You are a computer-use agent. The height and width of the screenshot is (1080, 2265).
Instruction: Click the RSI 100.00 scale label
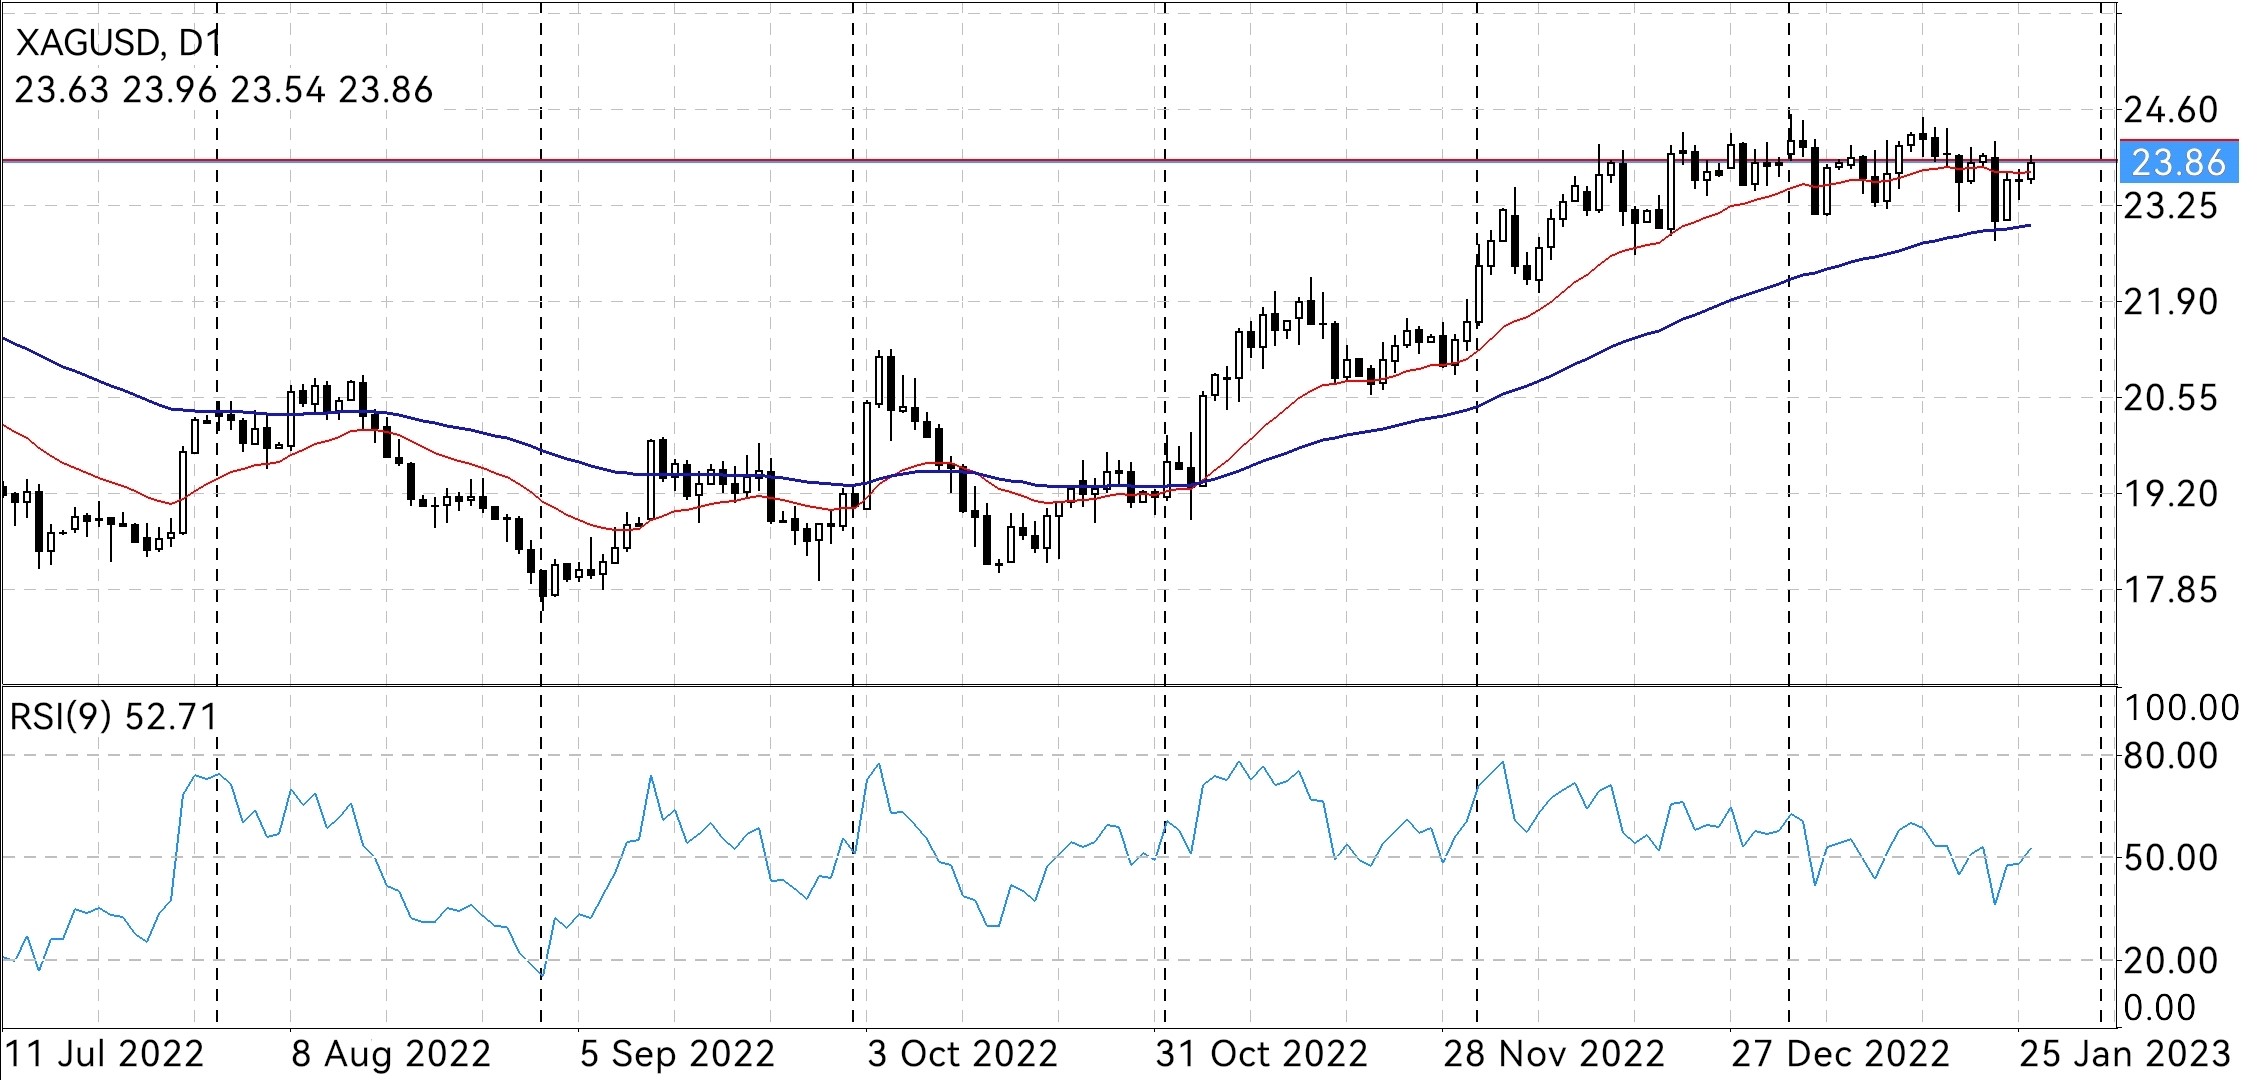coord(2181,708)
